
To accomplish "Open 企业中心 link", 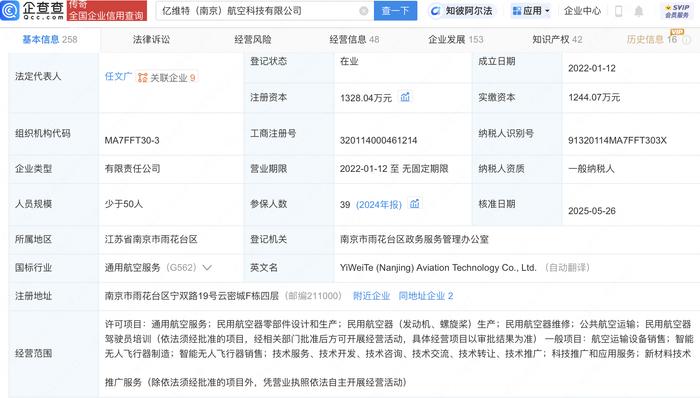I will 582,11.
